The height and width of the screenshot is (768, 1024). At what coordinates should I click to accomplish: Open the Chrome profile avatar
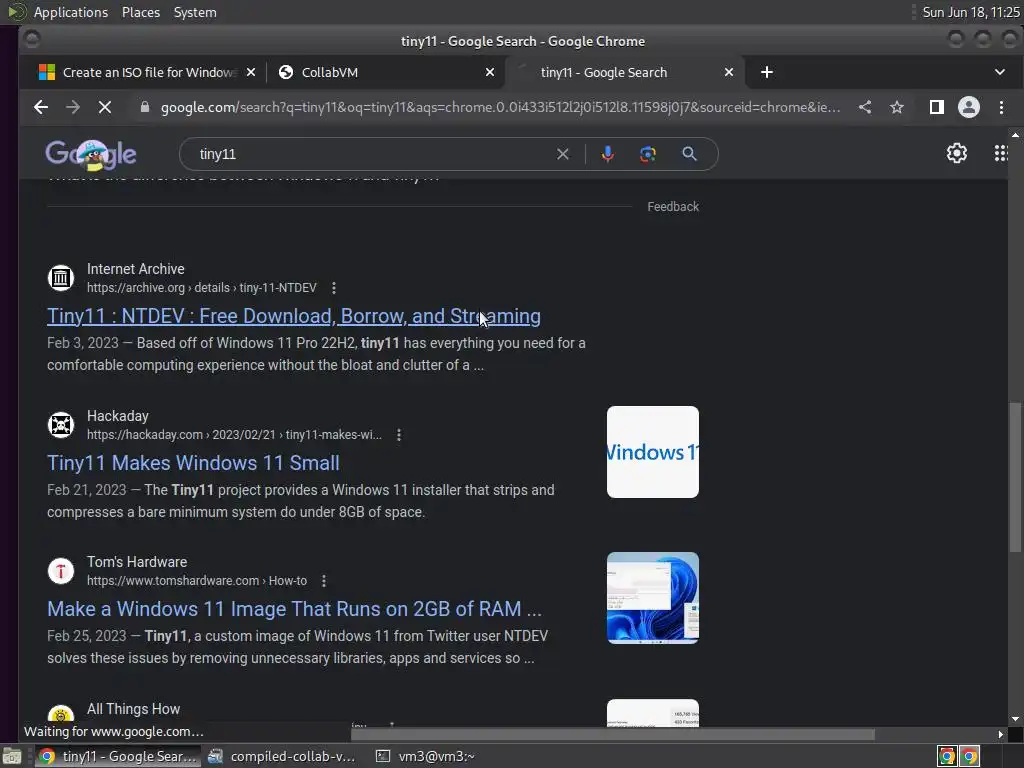tap(968, 107)
